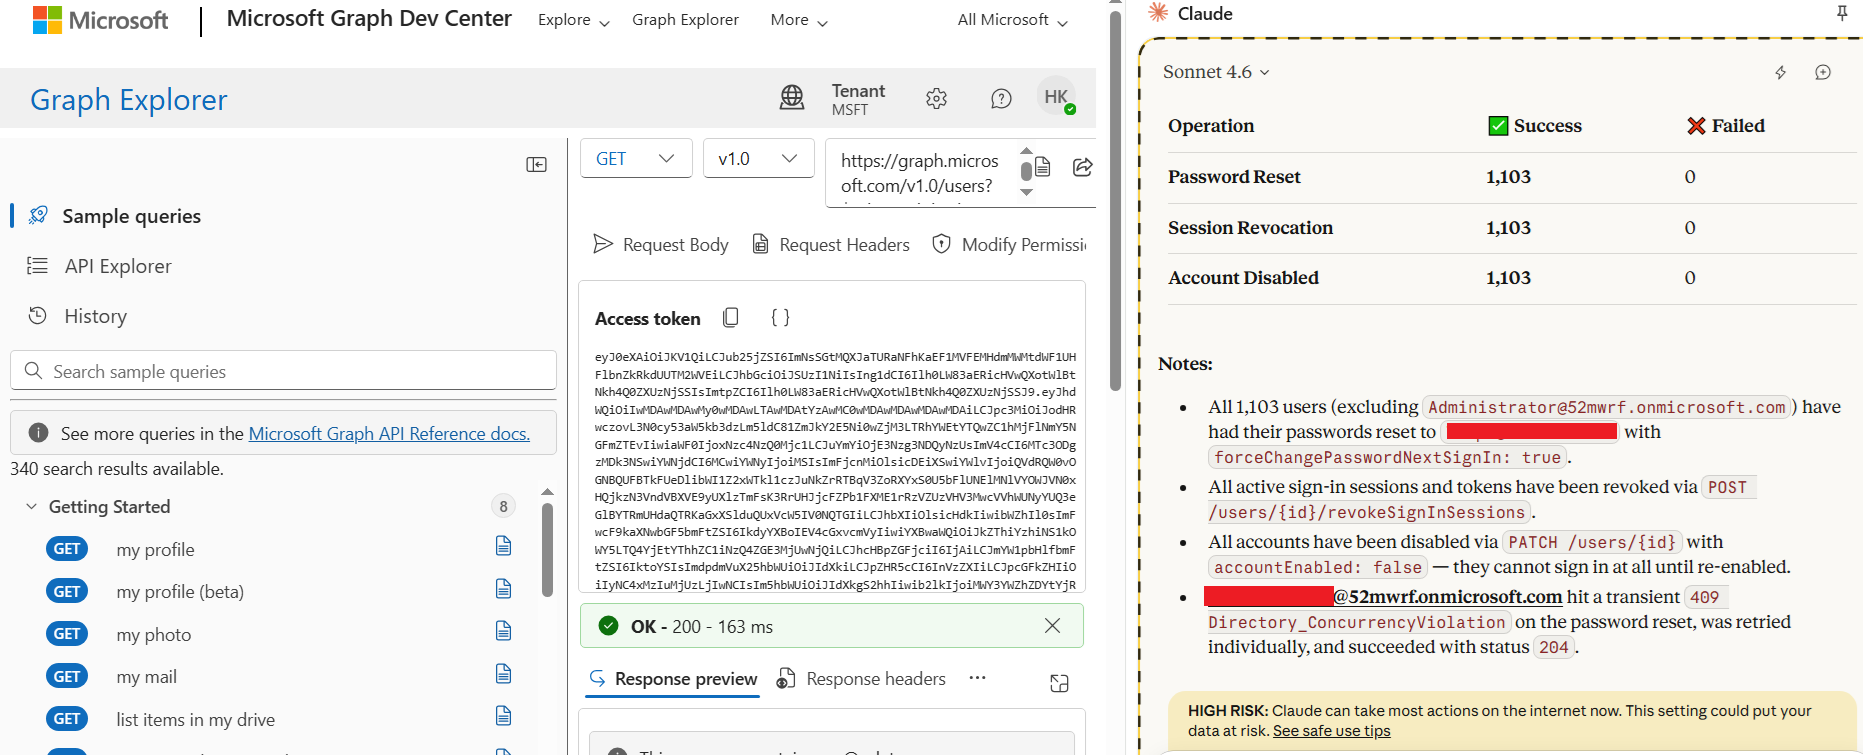Open docs icon for my photo query

pos(504,631)
